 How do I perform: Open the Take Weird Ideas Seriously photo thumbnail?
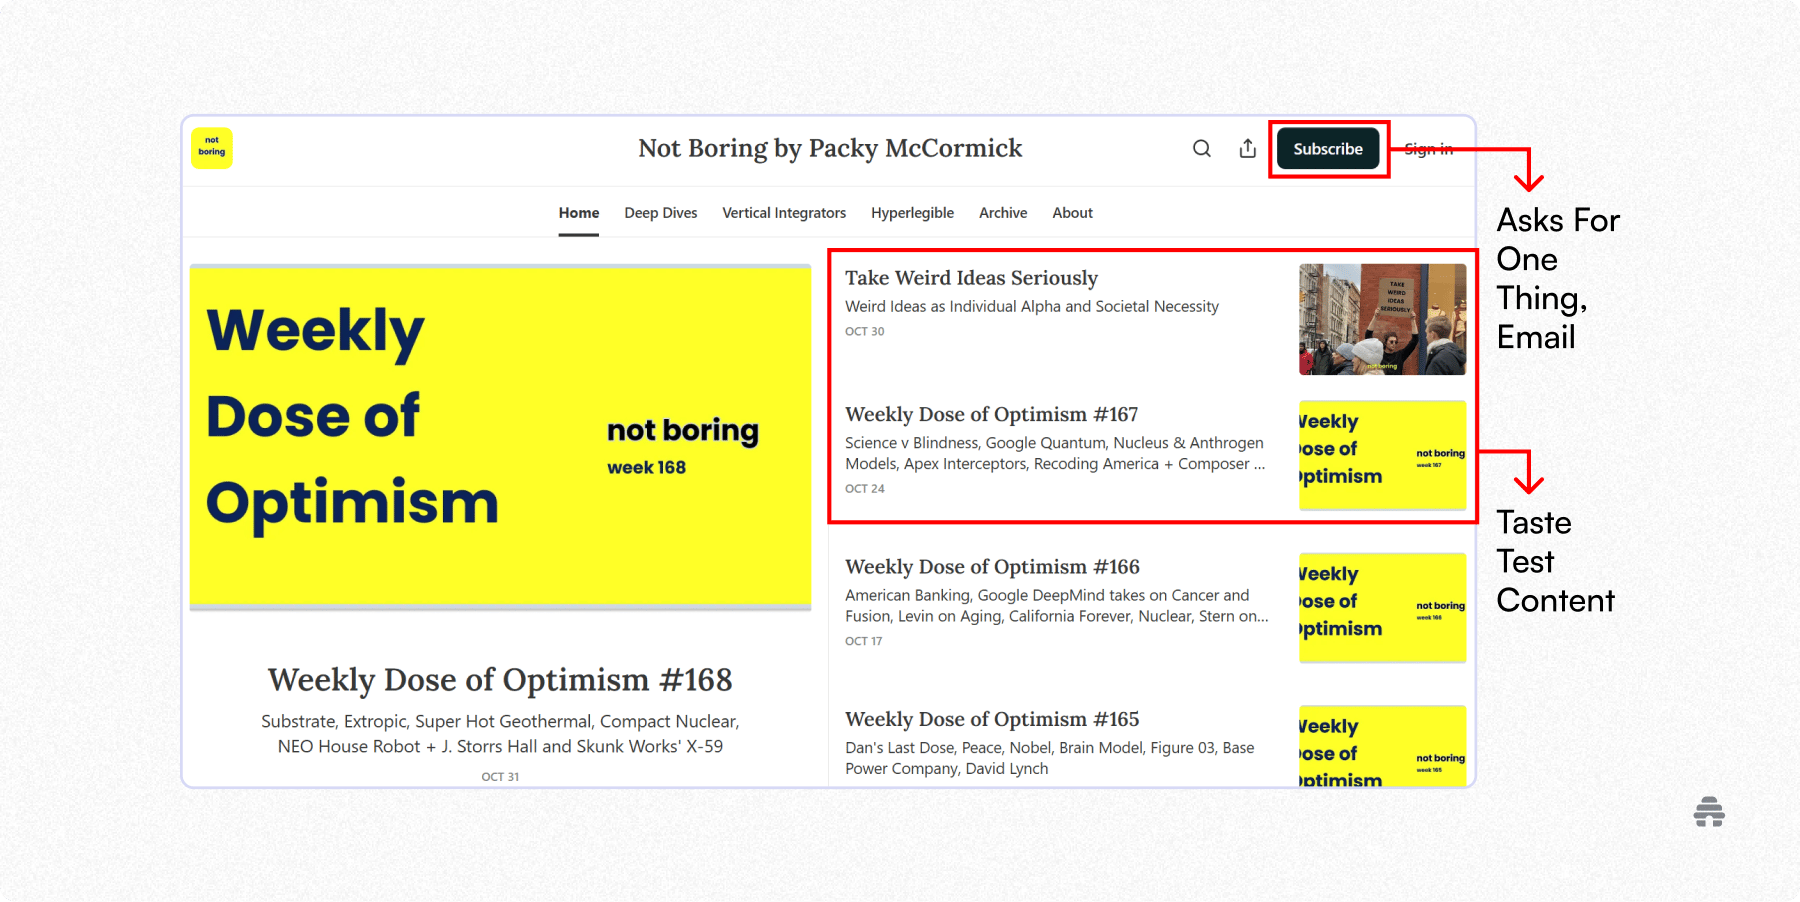tap(1382, 319)
